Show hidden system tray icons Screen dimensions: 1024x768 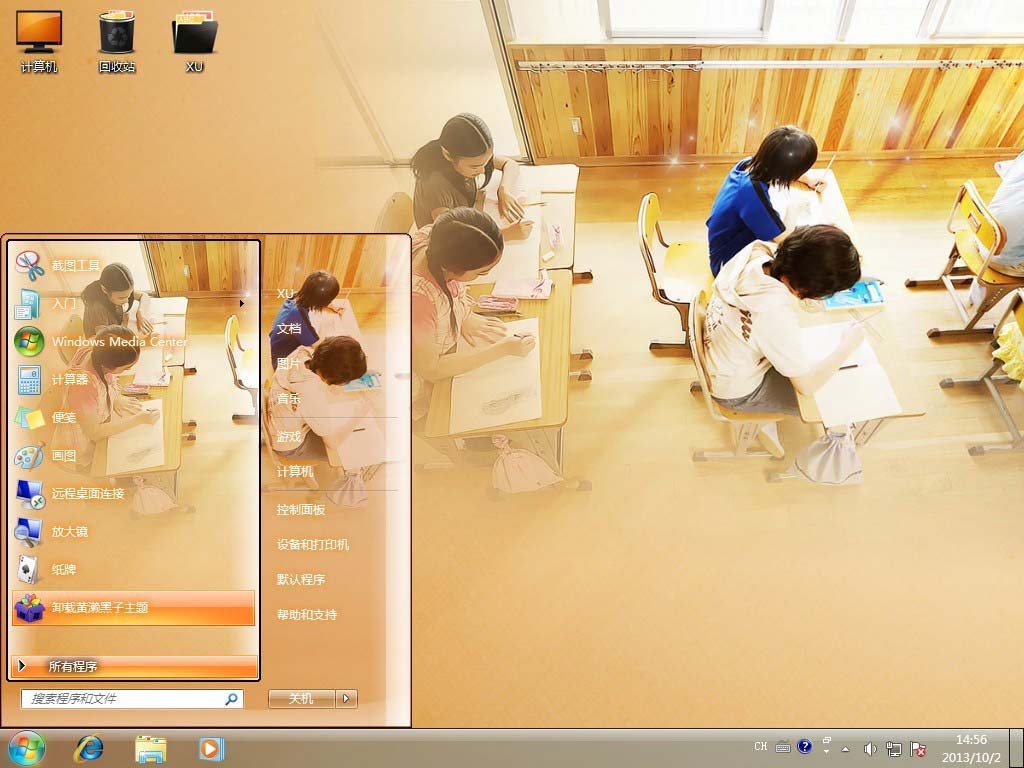point(846,748)
